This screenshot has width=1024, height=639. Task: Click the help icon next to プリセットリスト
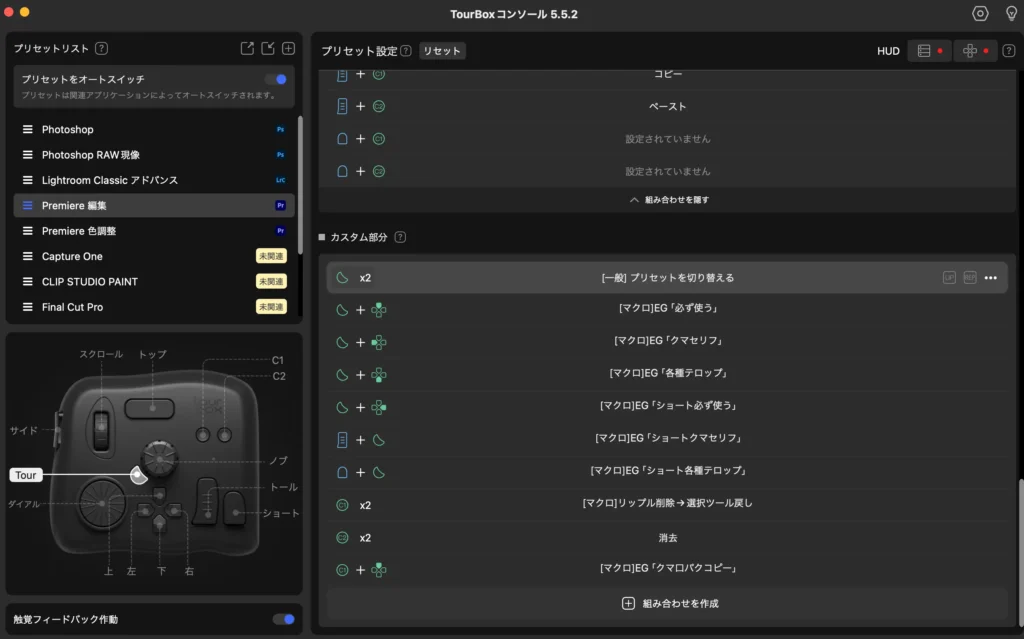click(102, 48)
